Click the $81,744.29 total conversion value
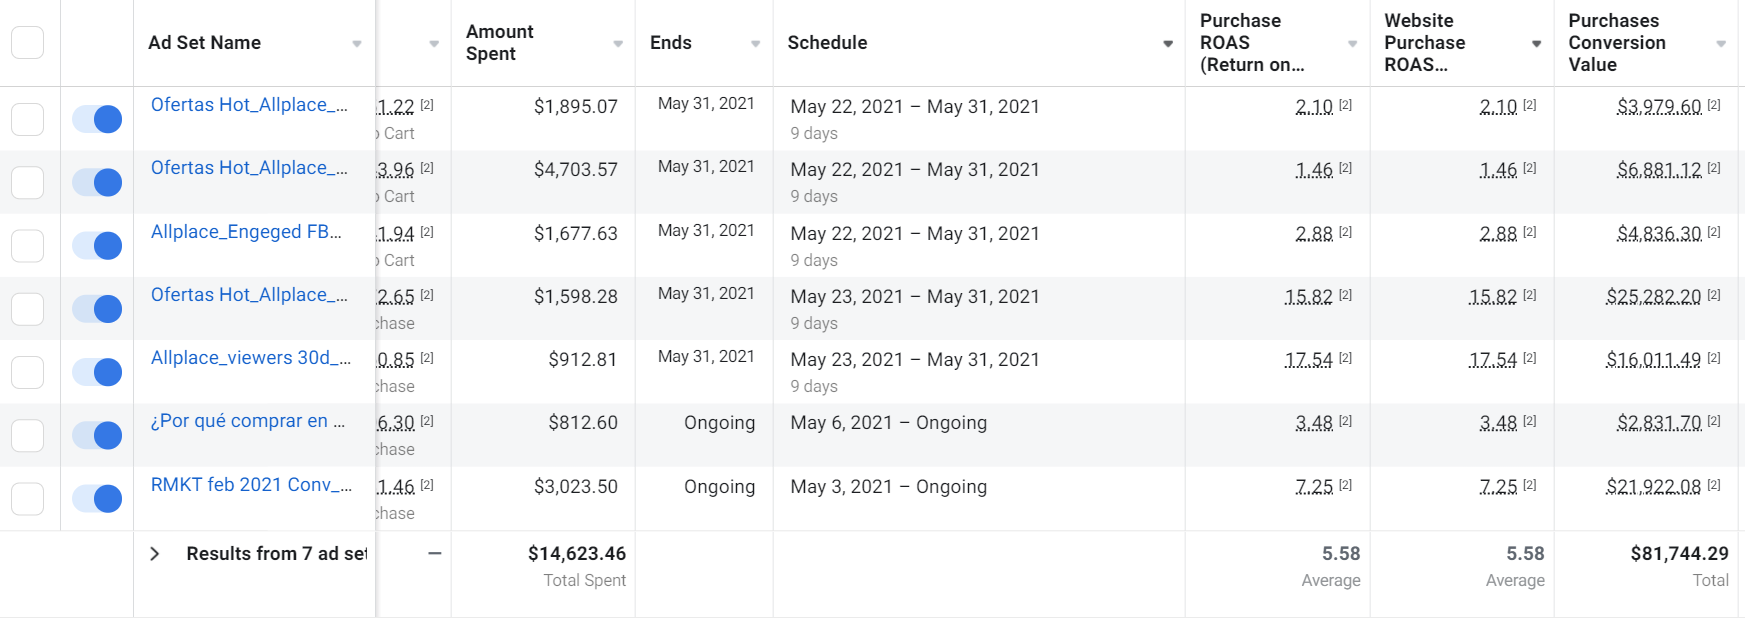The height and width of the screenshot is (622, 1745). pos(1679,554)
